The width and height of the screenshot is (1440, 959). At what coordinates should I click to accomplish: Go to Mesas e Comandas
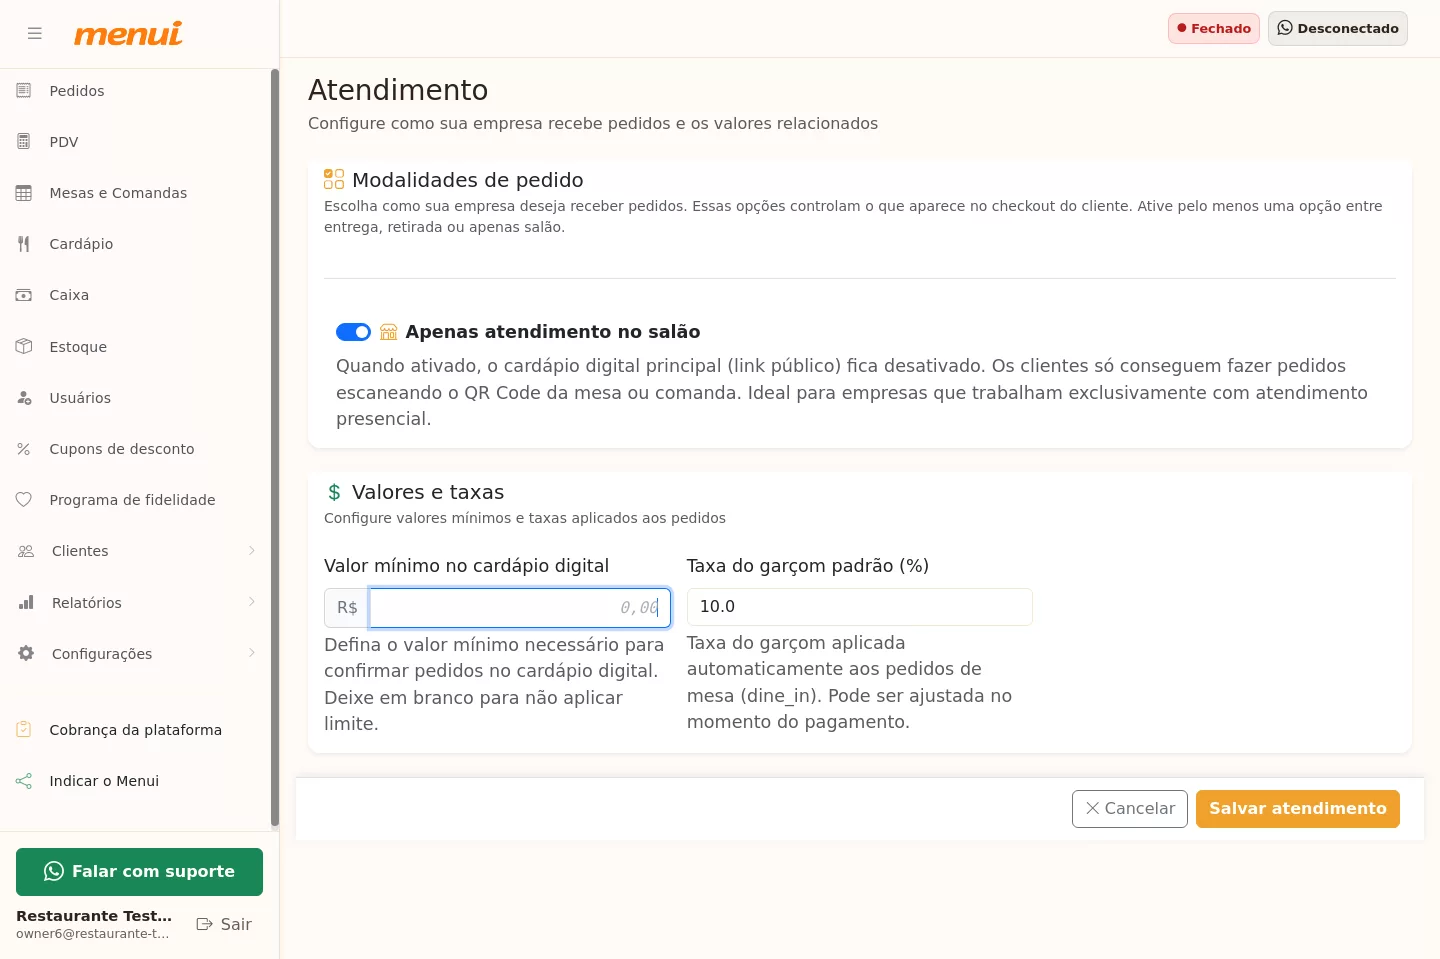pos(136,193)
